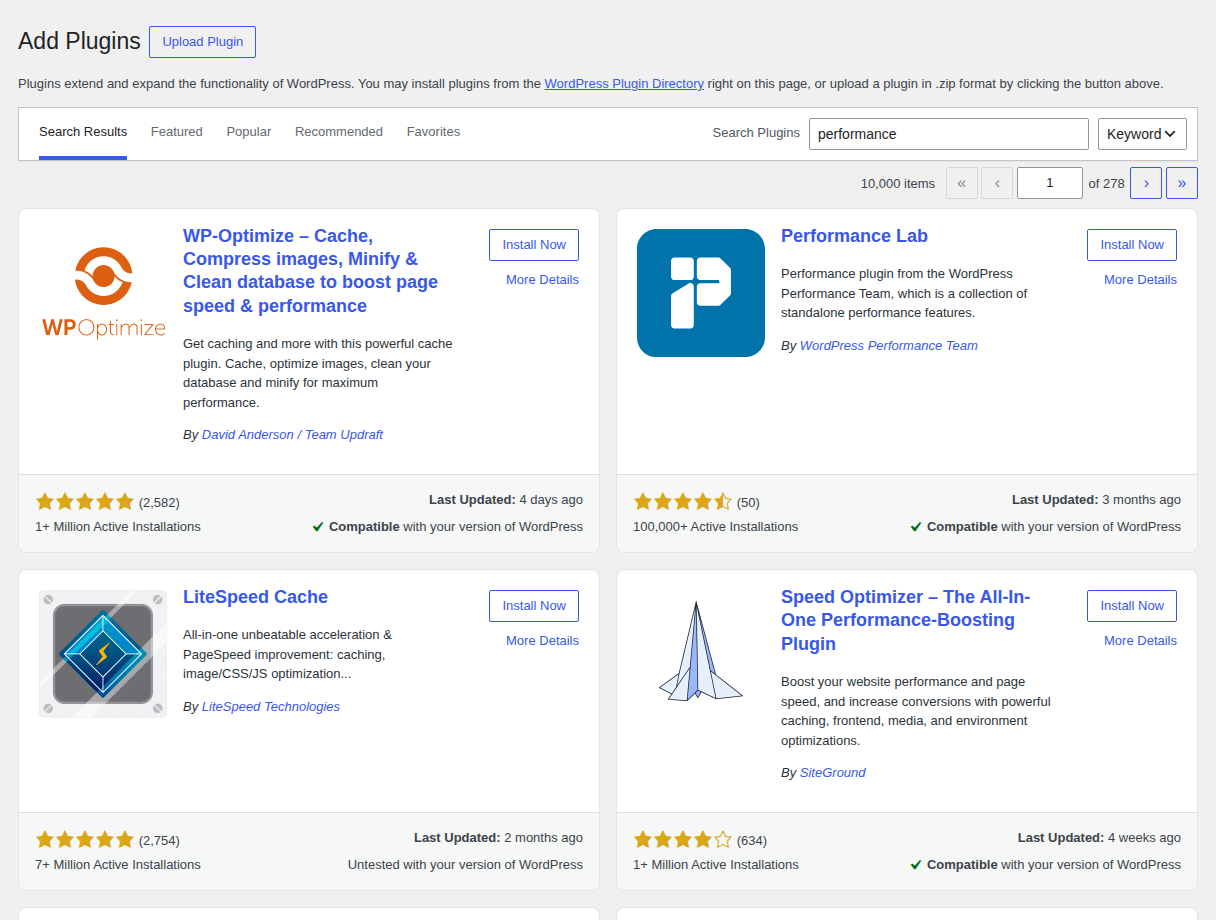Click the current page number field
Screen dimensions: 1216x920
(x=1050, y=183)
